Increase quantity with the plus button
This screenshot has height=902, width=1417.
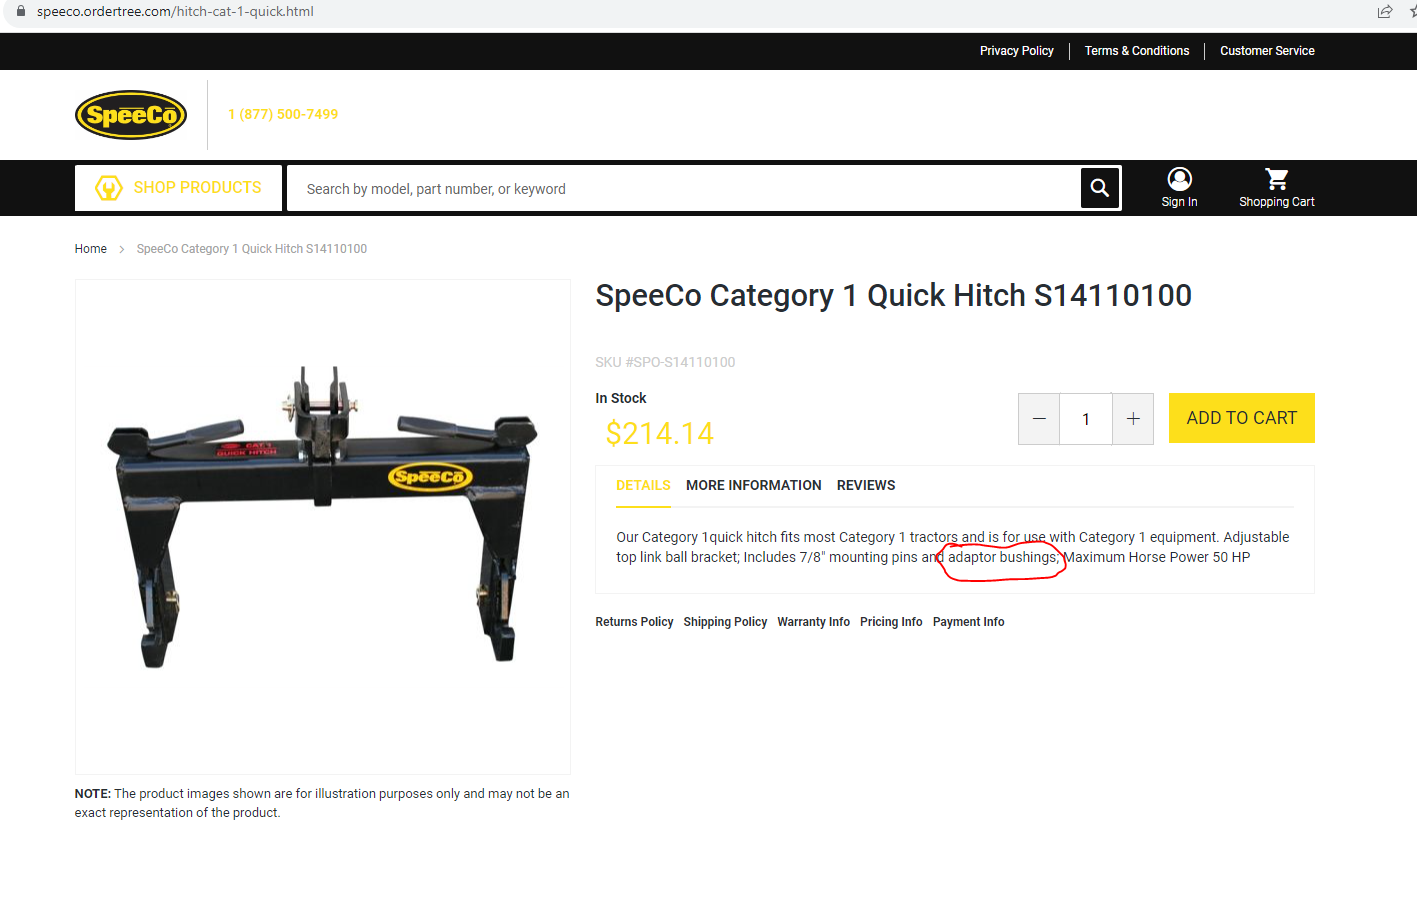click(1132, 419)
